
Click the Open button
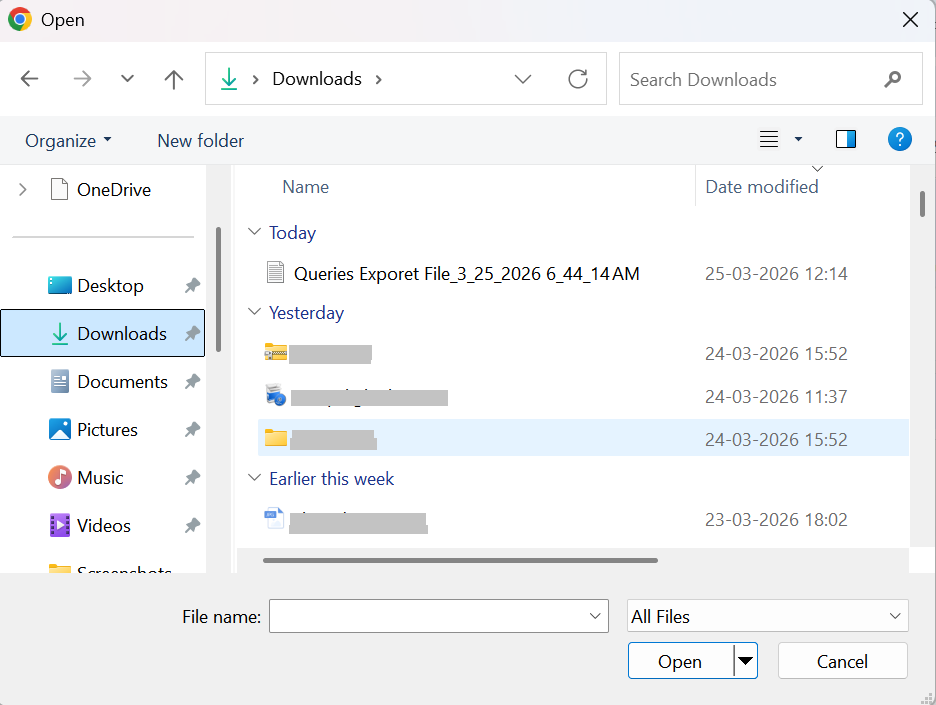[x=680, y=661]
